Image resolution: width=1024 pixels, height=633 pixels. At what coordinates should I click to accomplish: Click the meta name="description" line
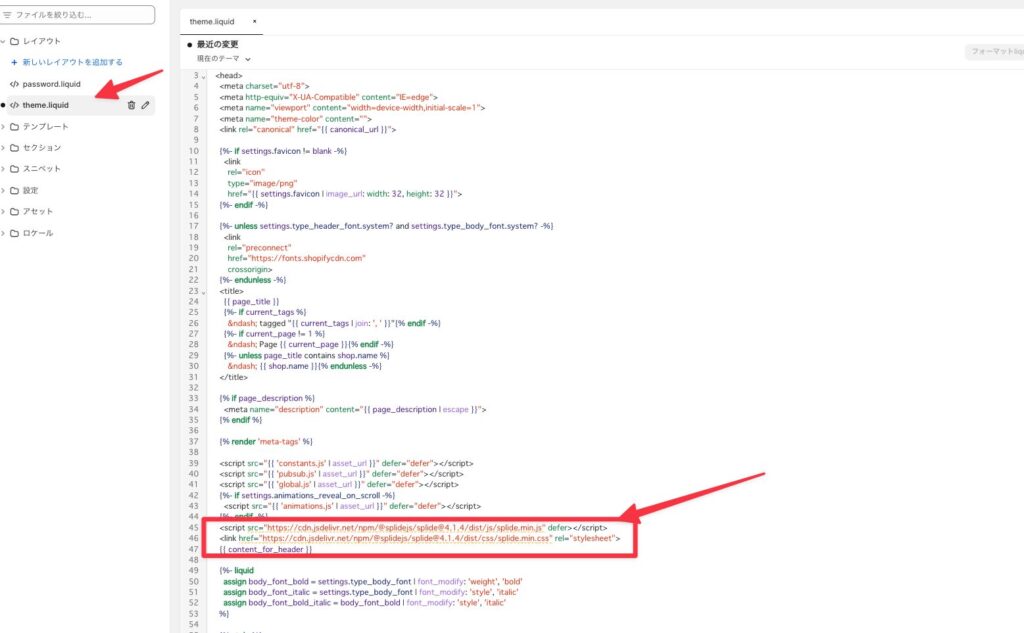(355, 410)
